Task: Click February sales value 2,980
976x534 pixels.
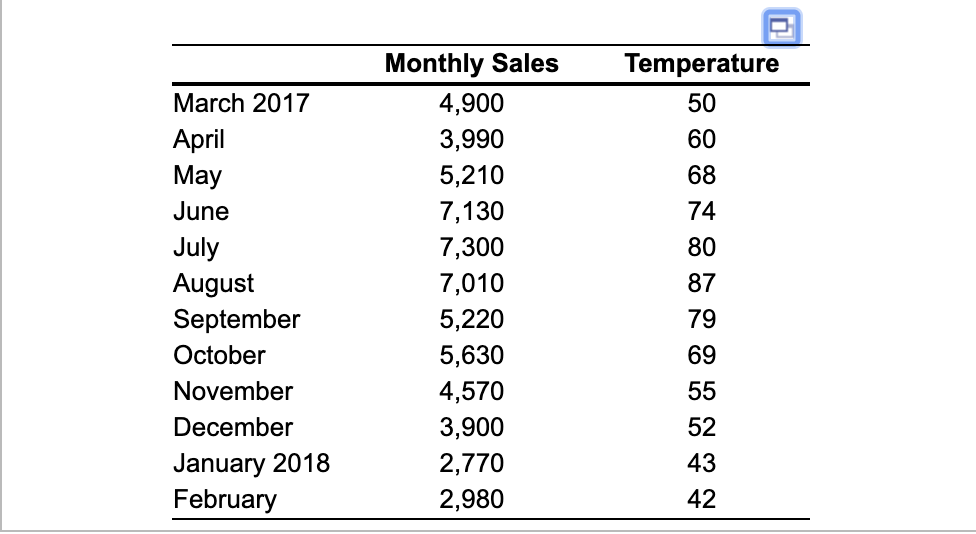Action: click(x=472, y=499)
